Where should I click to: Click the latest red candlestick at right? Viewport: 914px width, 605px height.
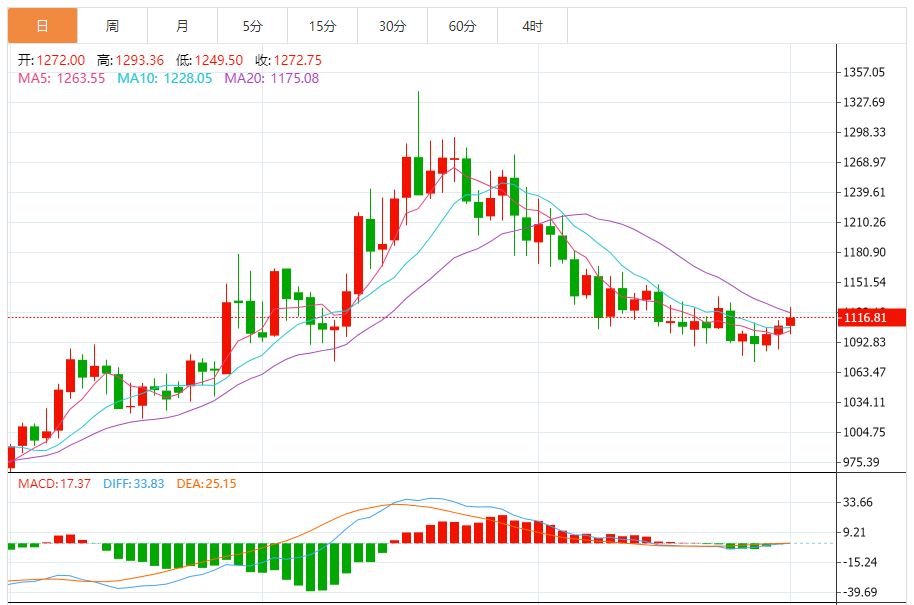(791, 321)
